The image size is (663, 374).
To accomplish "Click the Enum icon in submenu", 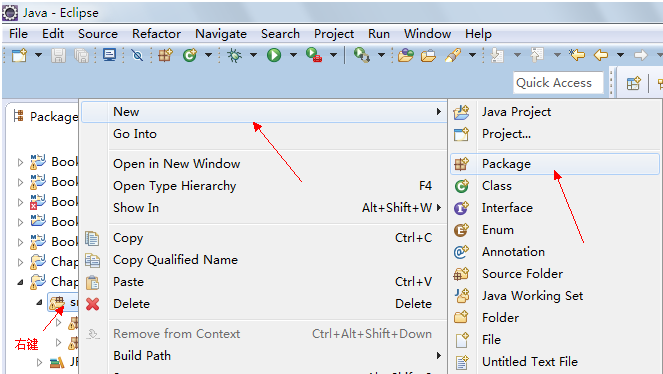I will click(x=461, y=229).
